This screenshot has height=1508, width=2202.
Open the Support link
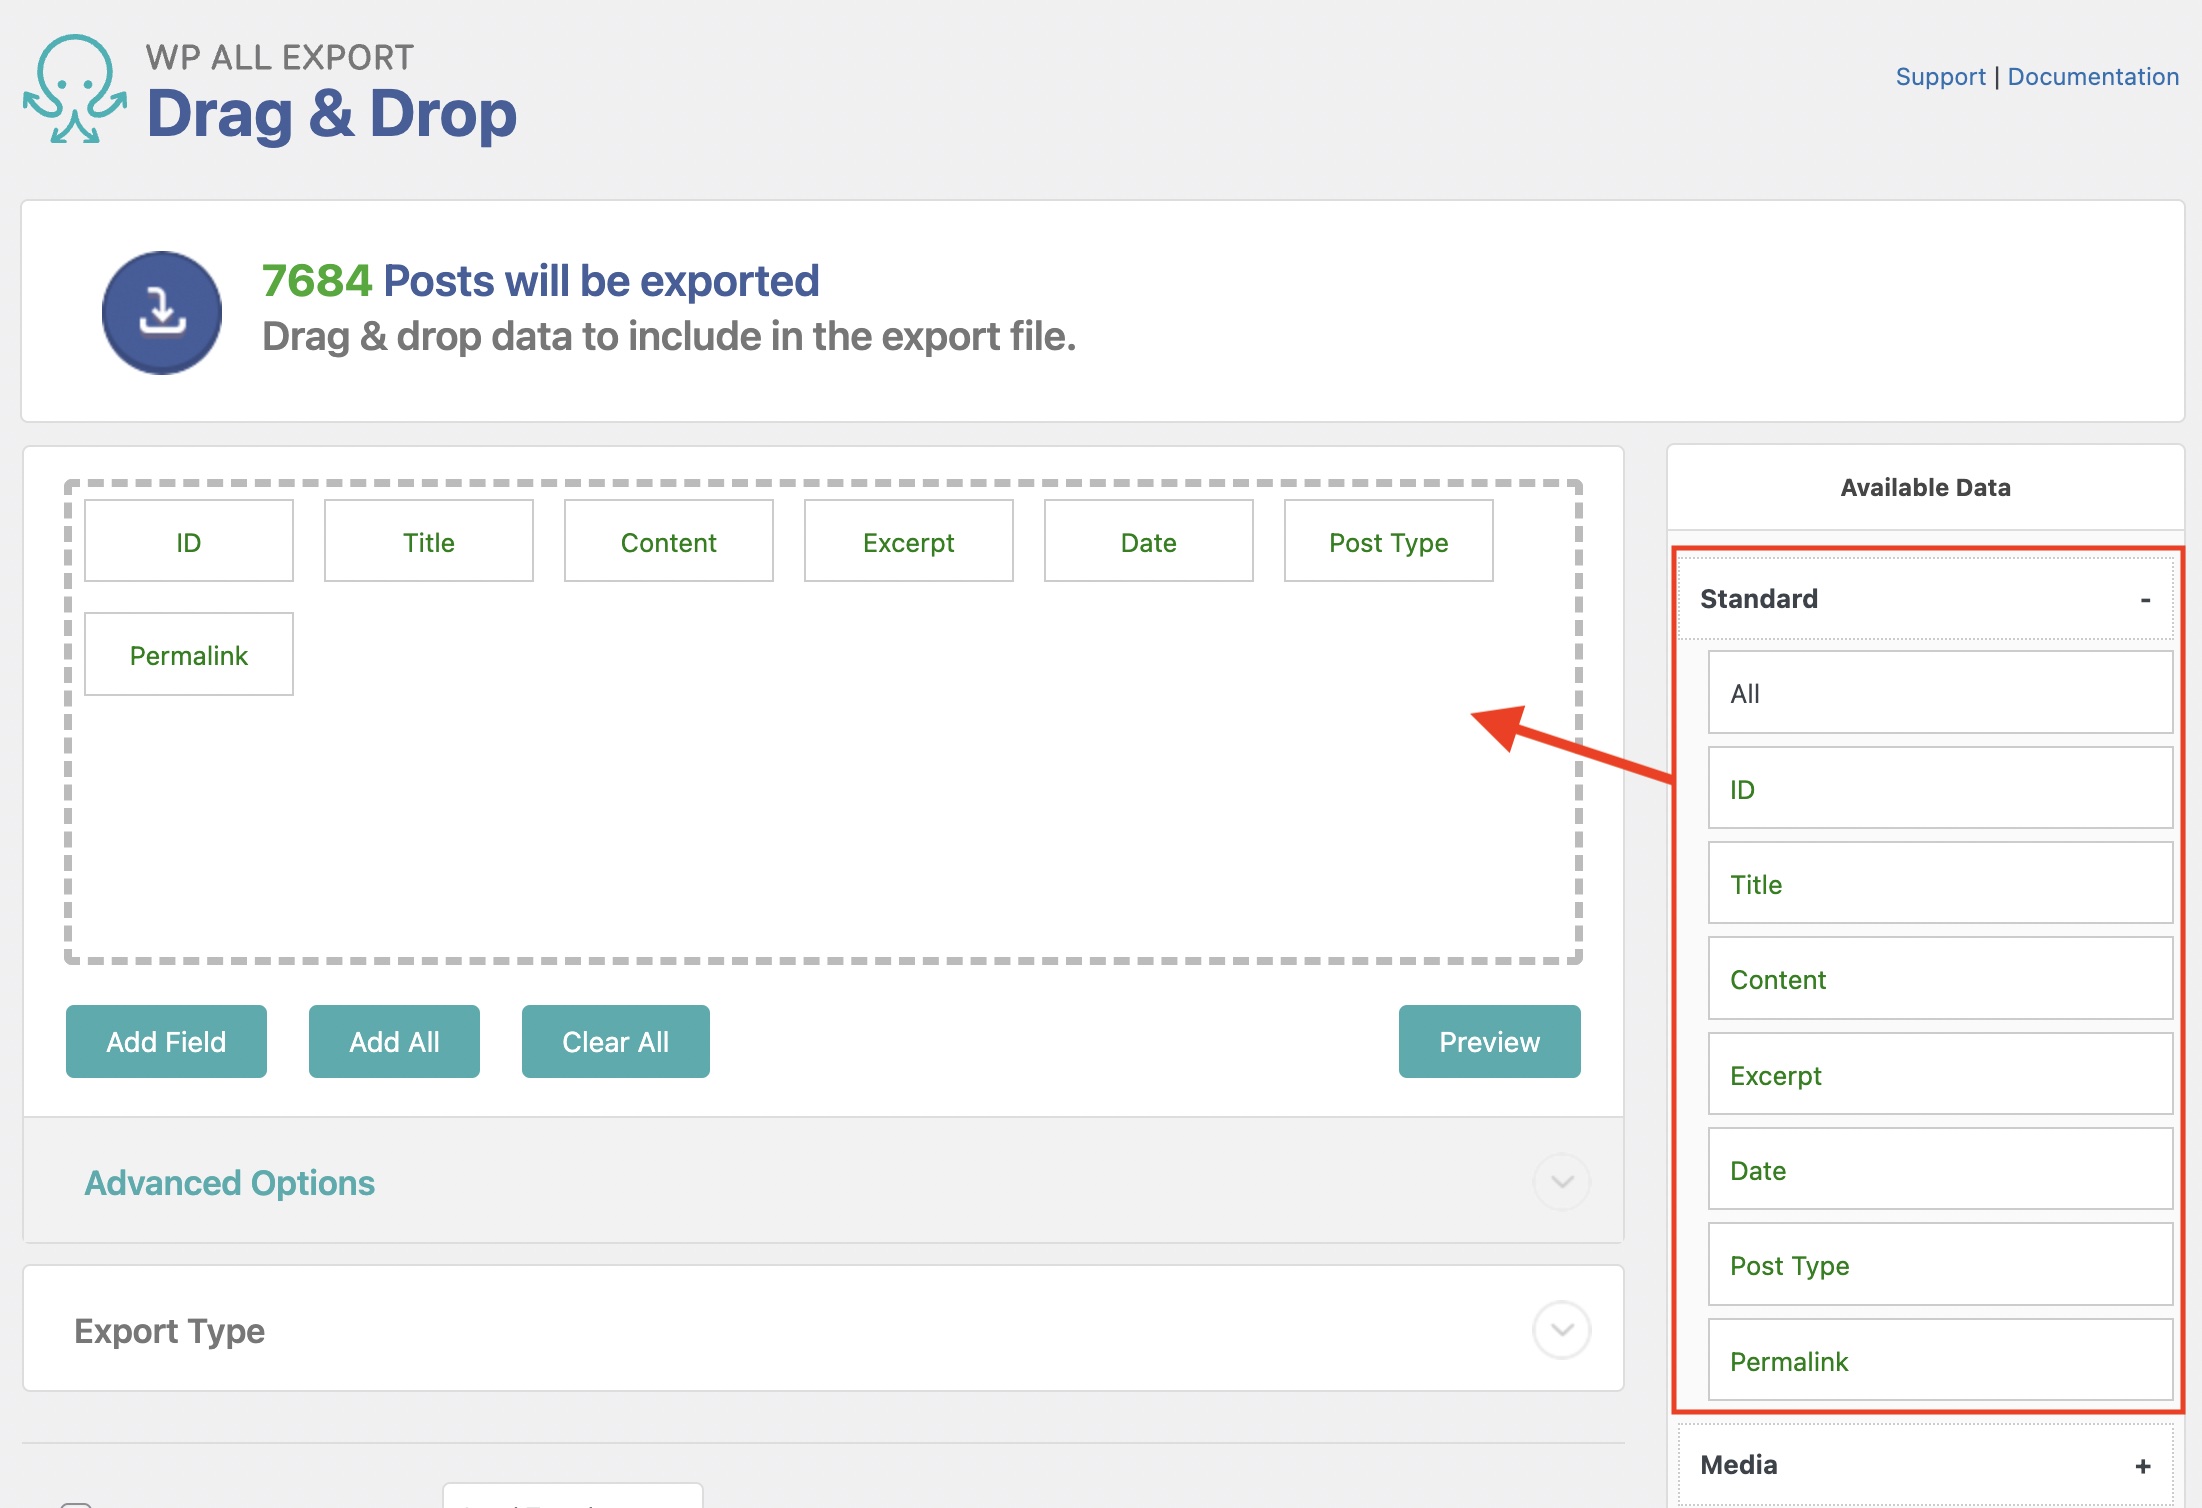click(x=1939, y=77)
